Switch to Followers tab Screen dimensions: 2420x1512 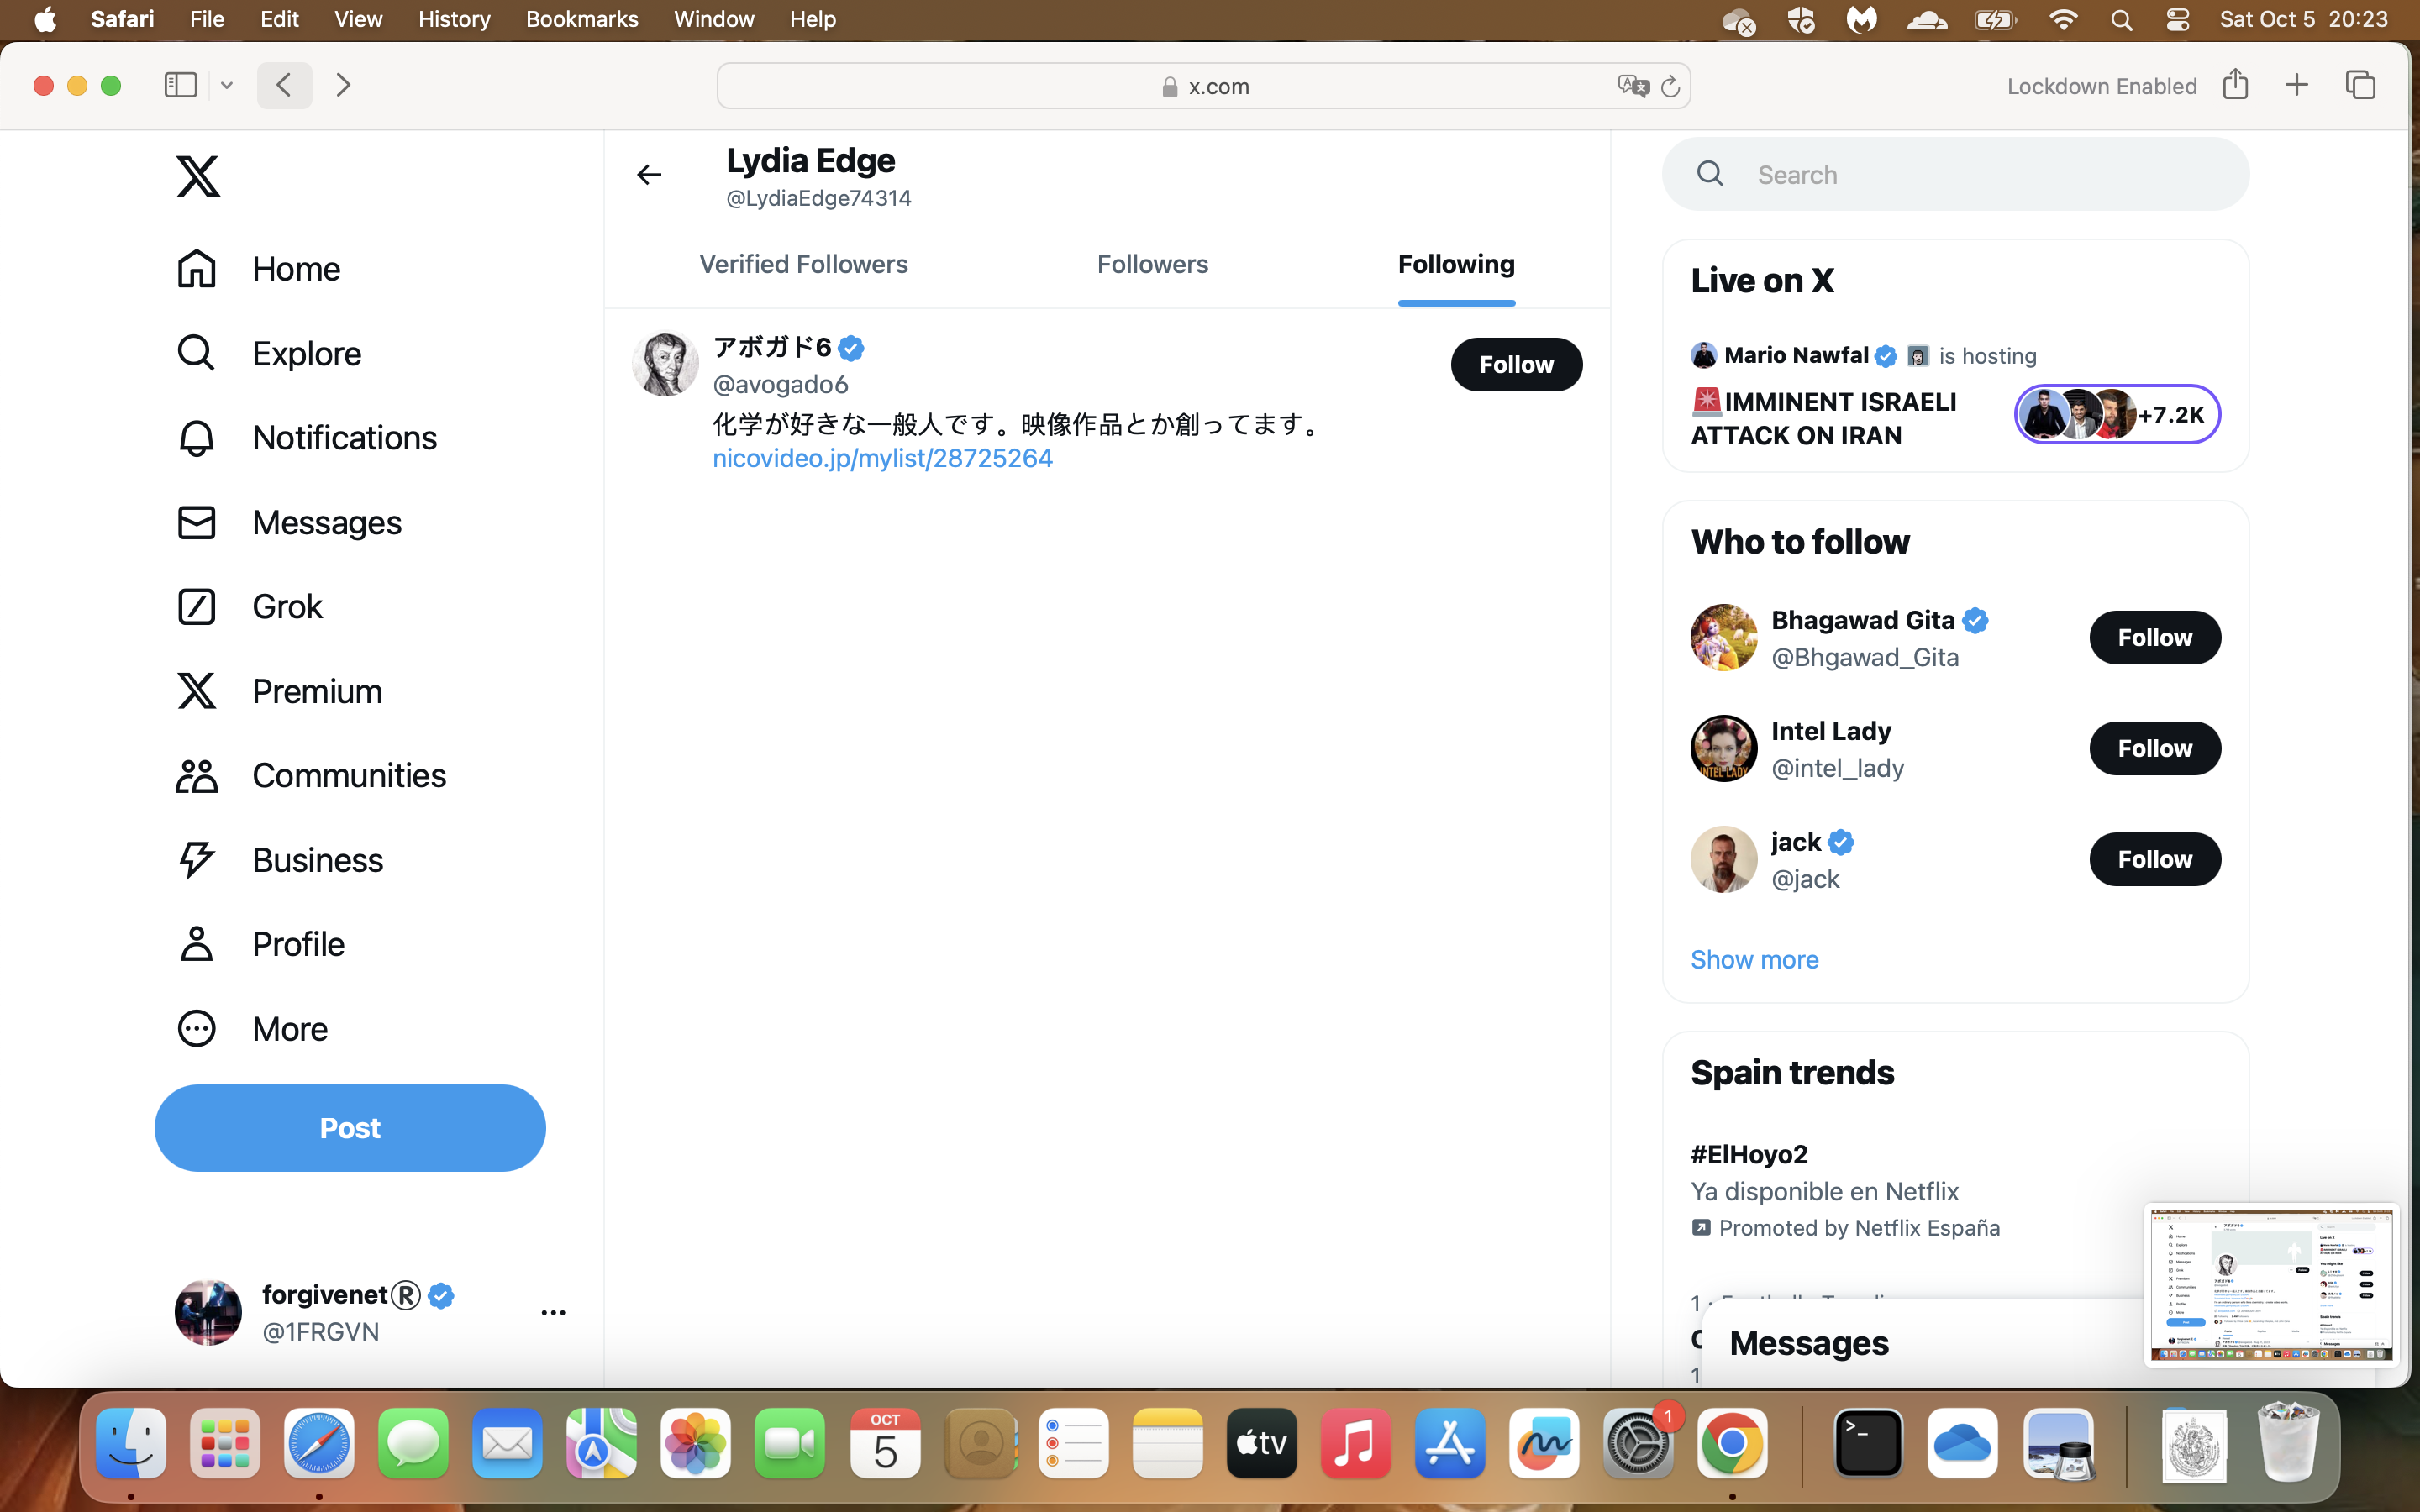[x=1152, y=264]
